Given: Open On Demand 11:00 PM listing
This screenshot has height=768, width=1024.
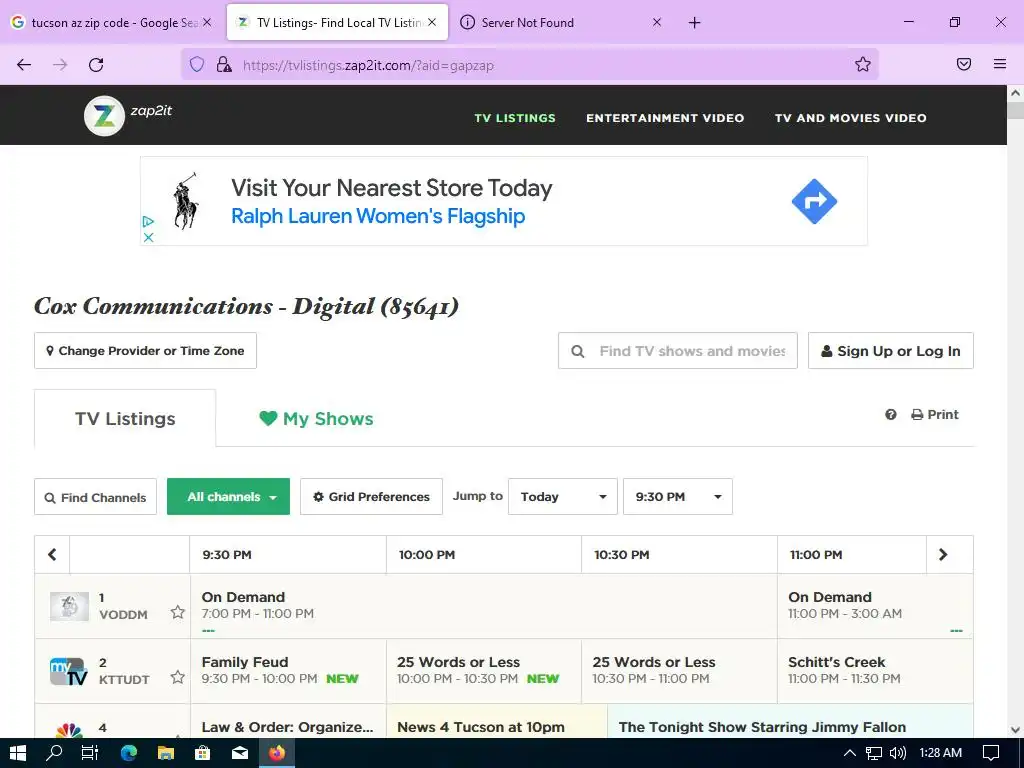Looking at the screenshot, I should [875, 606].
